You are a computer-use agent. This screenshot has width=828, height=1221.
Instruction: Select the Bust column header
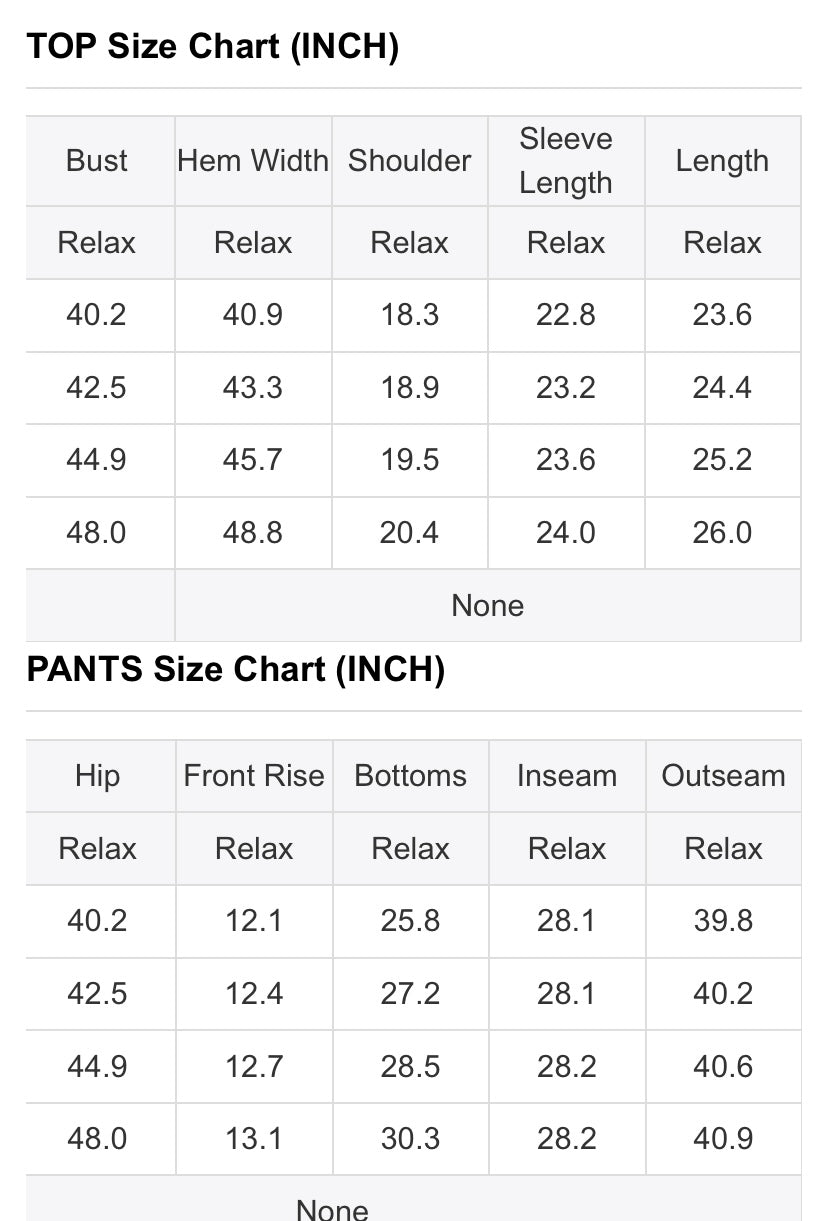[97, 161]
